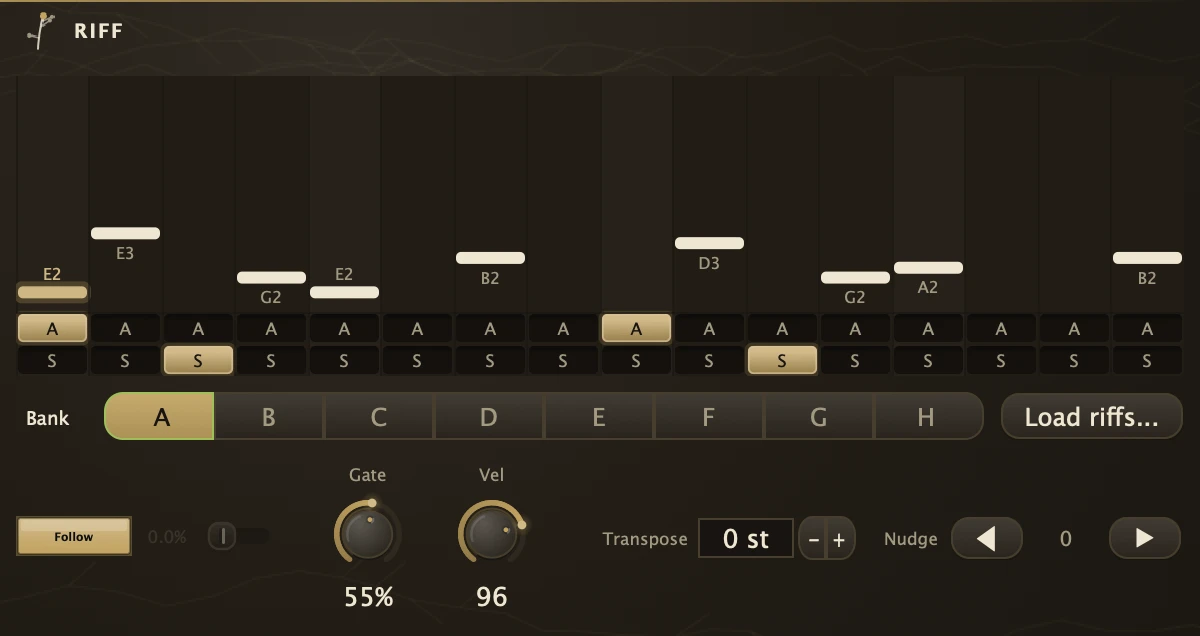Disable the highlighted A toggle on step 9

[636, 329]
